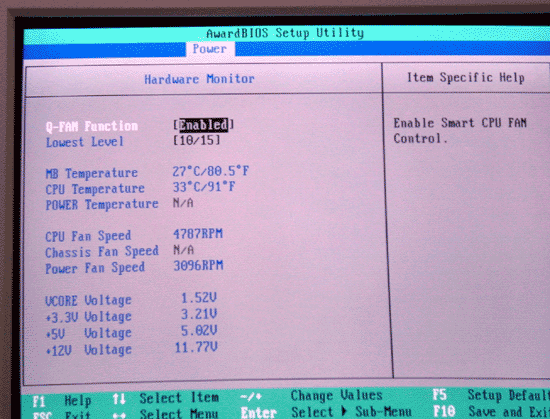Click the Power Fan Speed label
The height and width of the screenshot is (419, 550).
click(95, 268)
